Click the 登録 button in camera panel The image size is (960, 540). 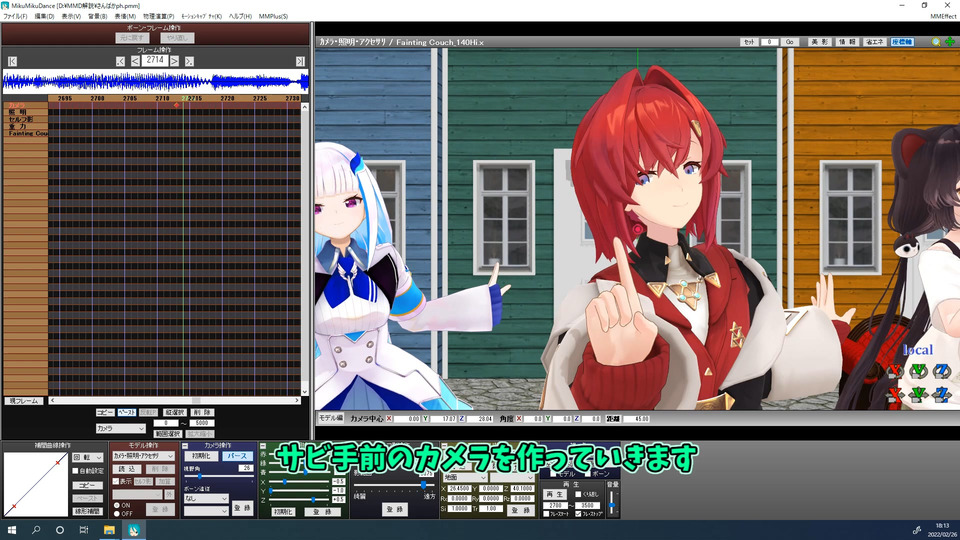242,508
